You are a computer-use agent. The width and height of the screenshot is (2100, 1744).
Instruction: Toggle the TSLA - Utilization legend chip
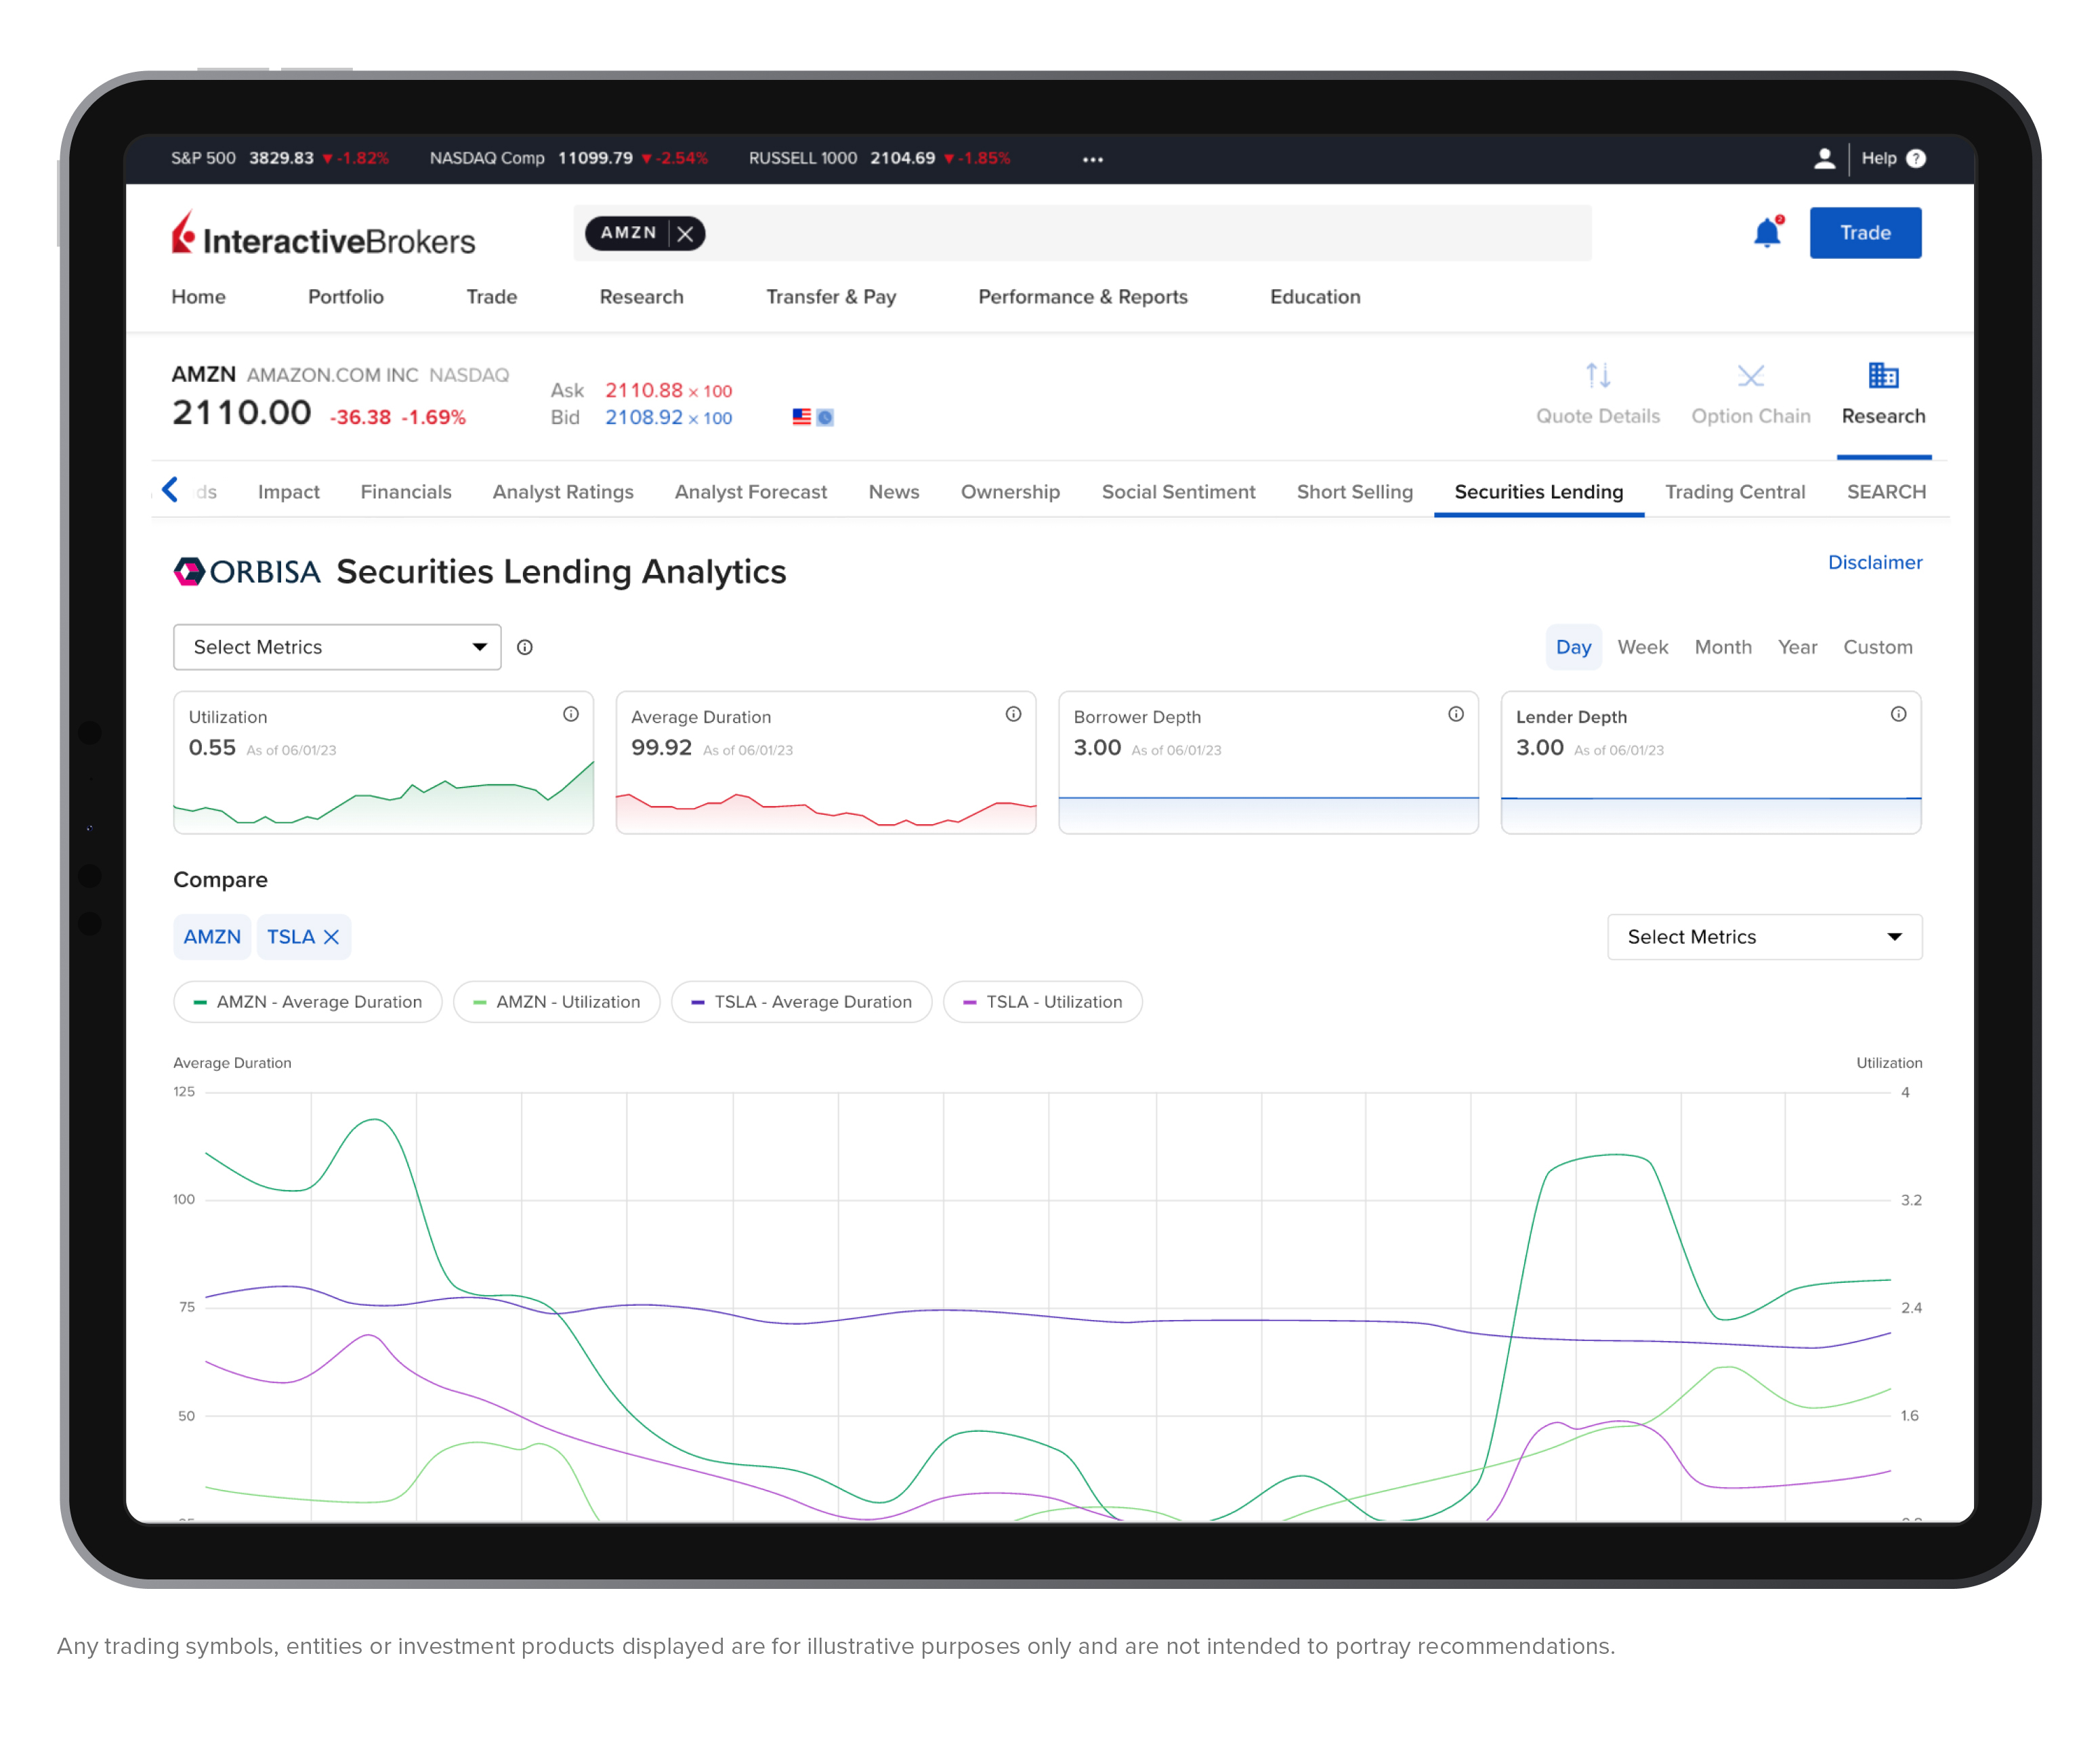click(x=1042, y=1002)
